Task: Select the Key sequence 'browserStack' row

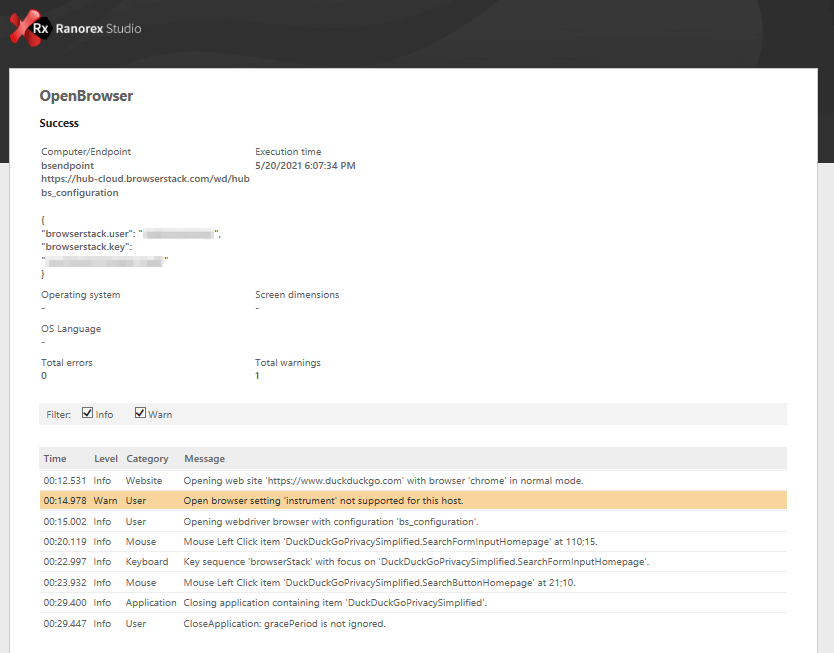Action: pyautogui.click(x=416, y=562)
